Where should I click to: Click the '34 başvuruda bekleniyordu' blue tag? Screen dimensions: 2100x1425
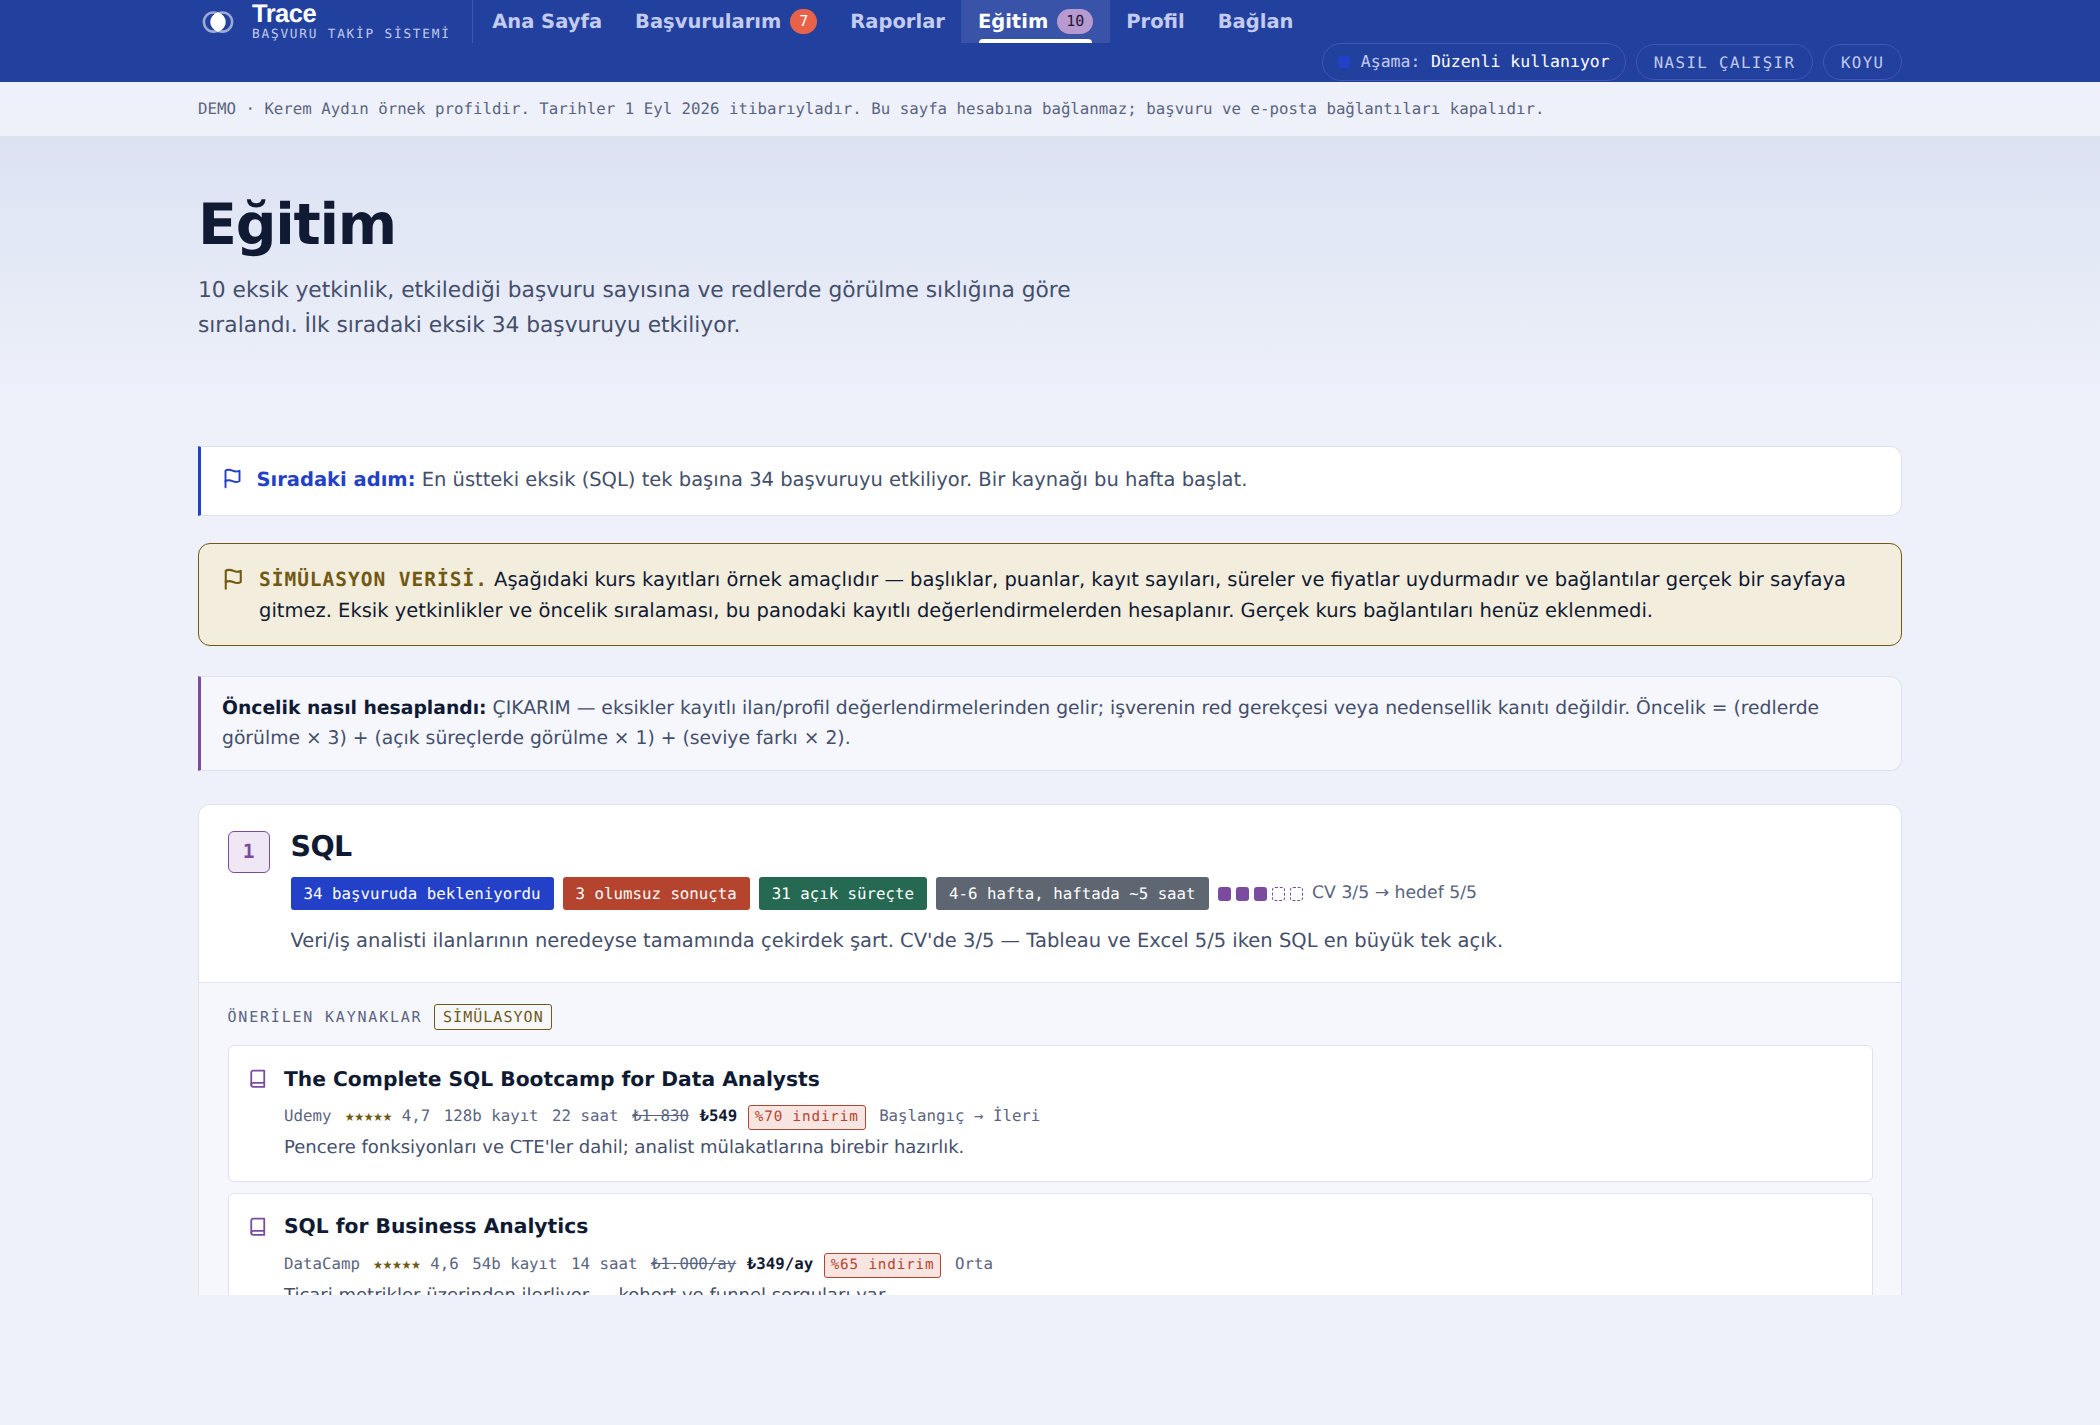pyautogui.click(x=422, y=893)
